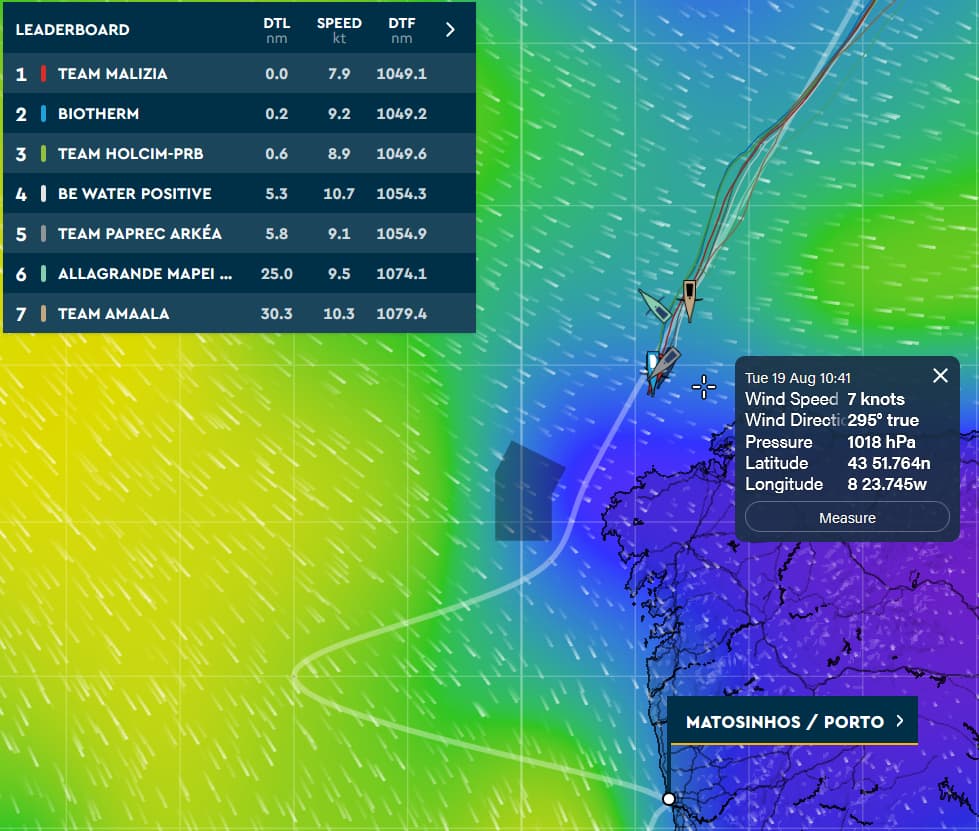Expand leaderboard columns with the arrow
The image size is (979, 831).
450,29
